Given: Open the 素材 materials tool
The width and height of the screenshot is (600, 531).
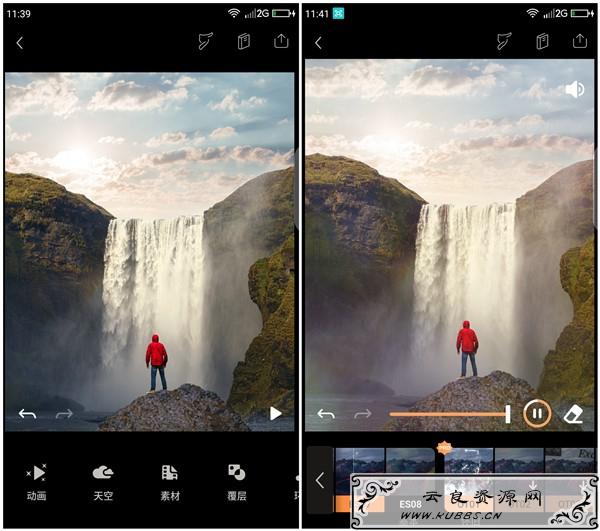Looking at the screenshot, I should click(170, 482).
